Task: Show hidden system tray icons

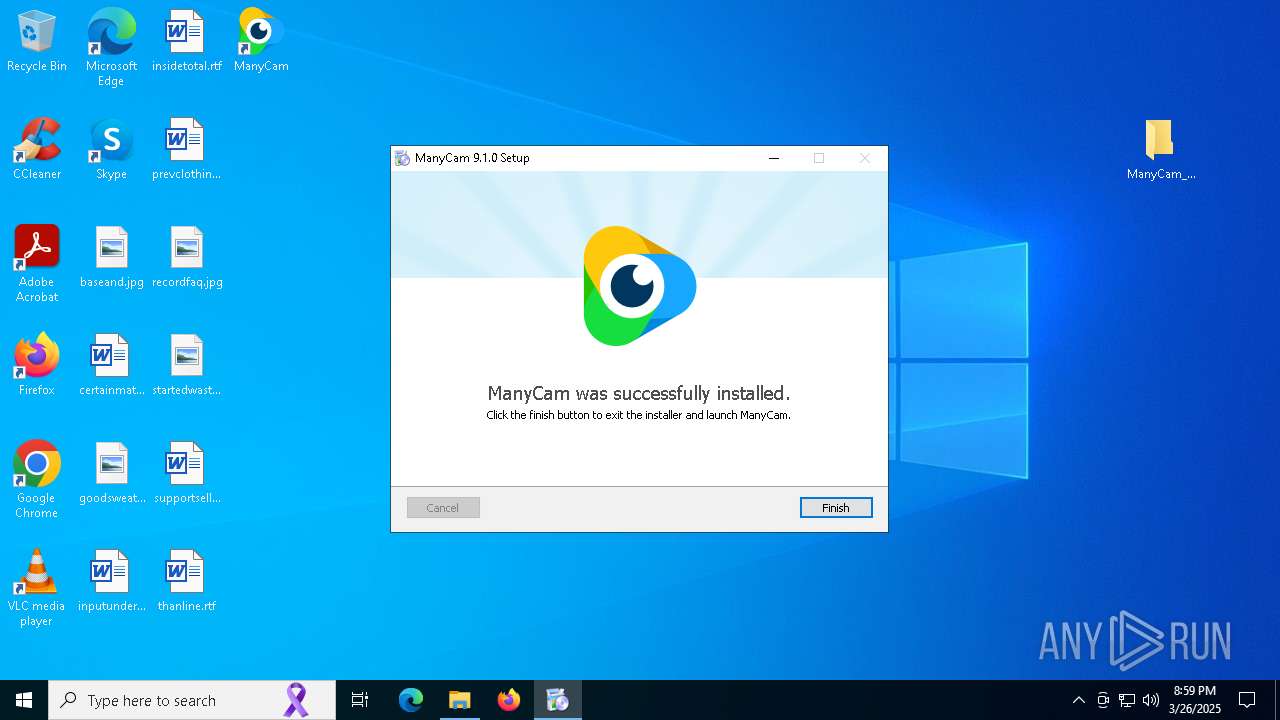Action: [1078, 700]
